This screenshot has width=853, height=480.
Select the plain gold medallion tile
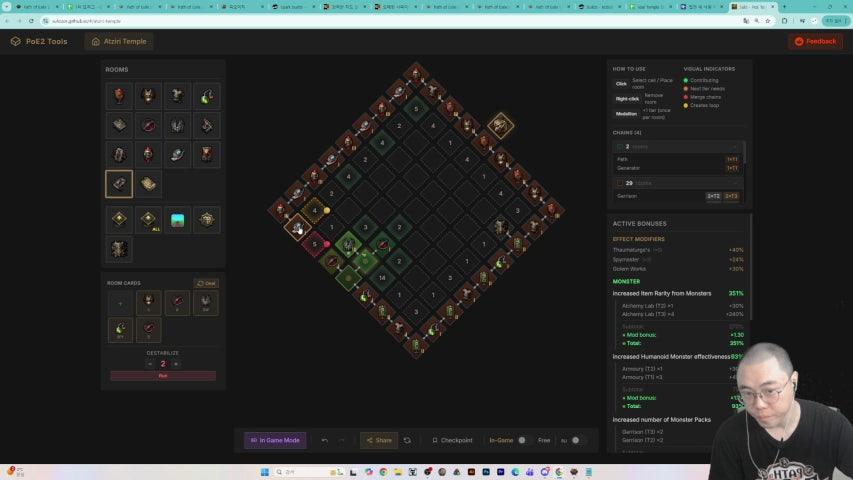tap(119, 220)
